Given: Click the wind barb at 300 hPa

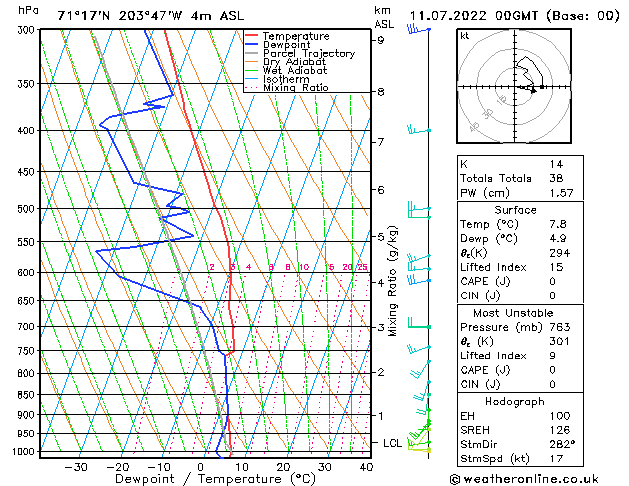Looking at the screenshot, I should pyautogui.click(x=418, y=29).
